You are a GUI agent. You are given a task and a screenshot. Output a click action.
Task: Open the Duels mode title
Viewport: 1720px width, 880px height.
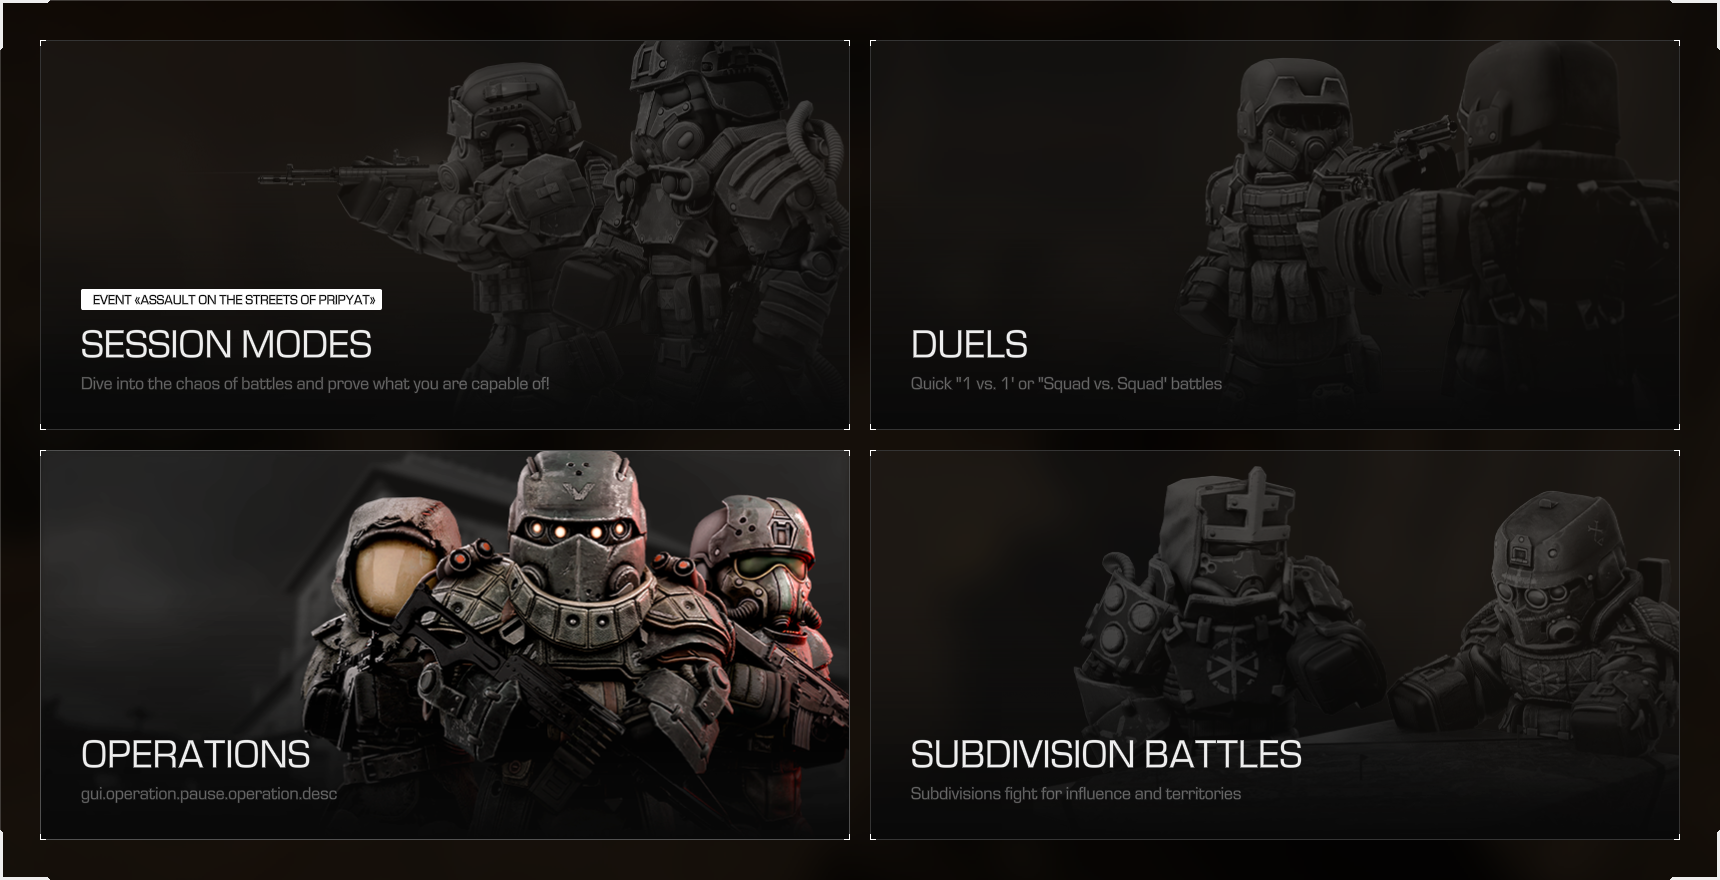coord(969,345)
